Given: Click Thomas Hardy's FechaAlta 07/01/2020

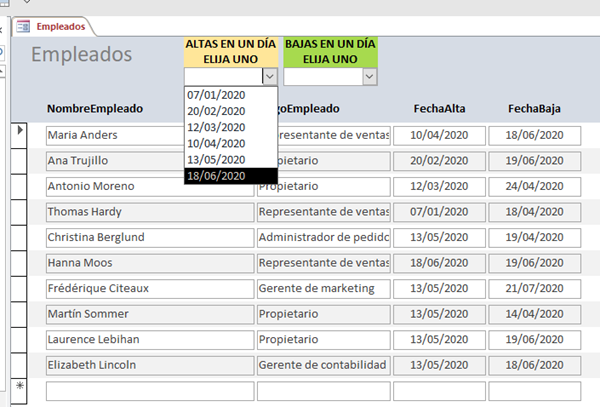Looking at the screenshot, I should pos(439,212).
